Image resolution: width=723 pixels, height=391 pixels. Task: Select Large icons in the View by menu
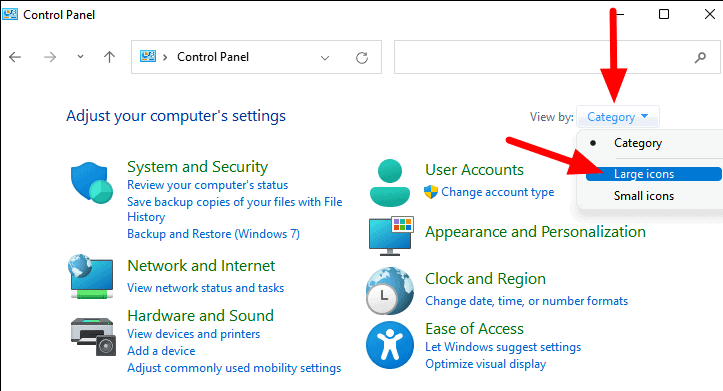(x=653, y=174)
